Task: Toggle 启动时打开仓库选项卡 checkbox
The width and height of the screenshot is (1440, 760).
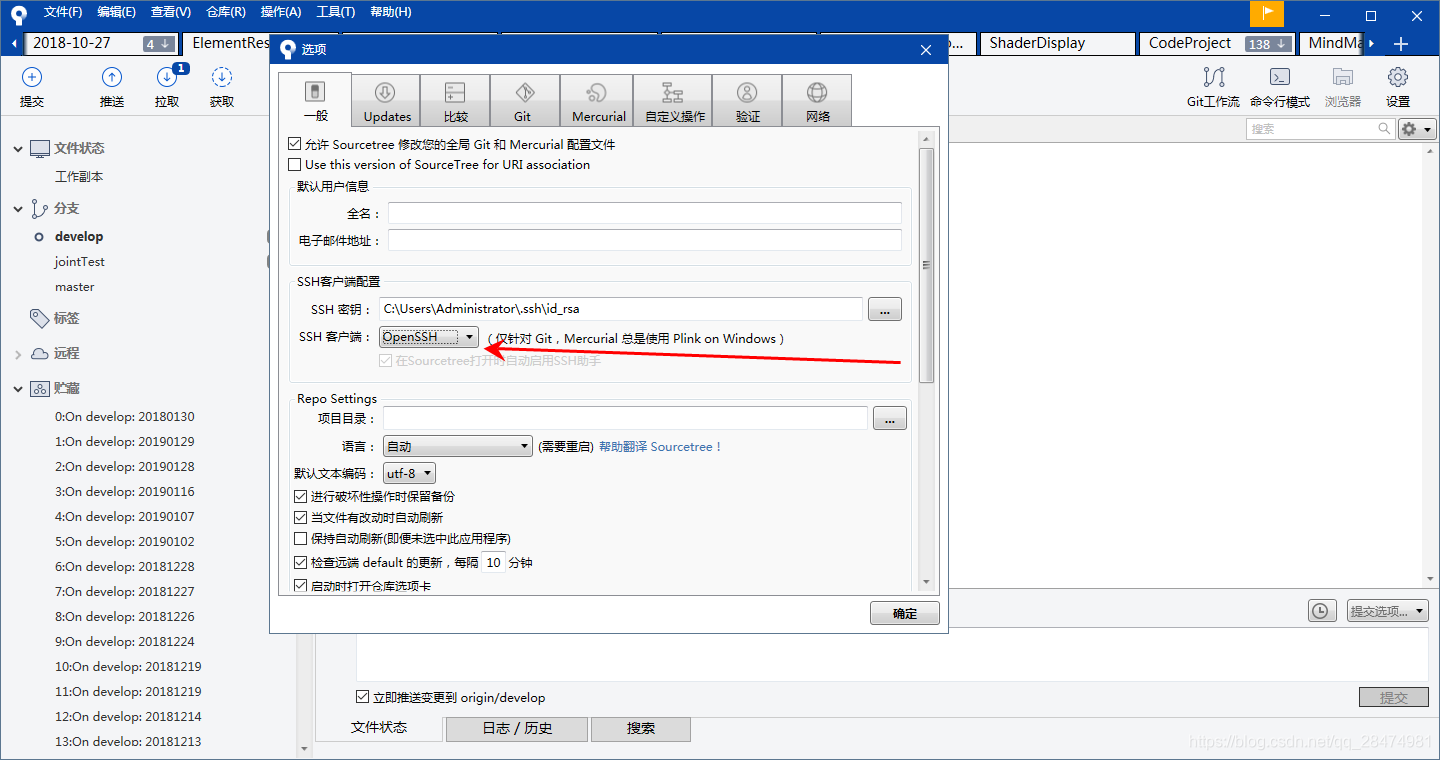Action: click(300, 585)
